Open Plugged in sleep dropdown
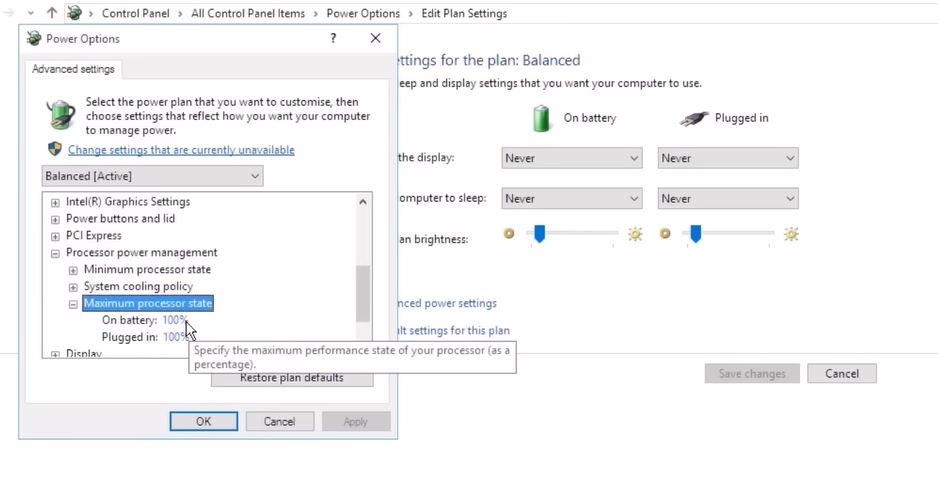Viewport: 938px width, 487px height. pyautogui.click(x=728, y=199)
